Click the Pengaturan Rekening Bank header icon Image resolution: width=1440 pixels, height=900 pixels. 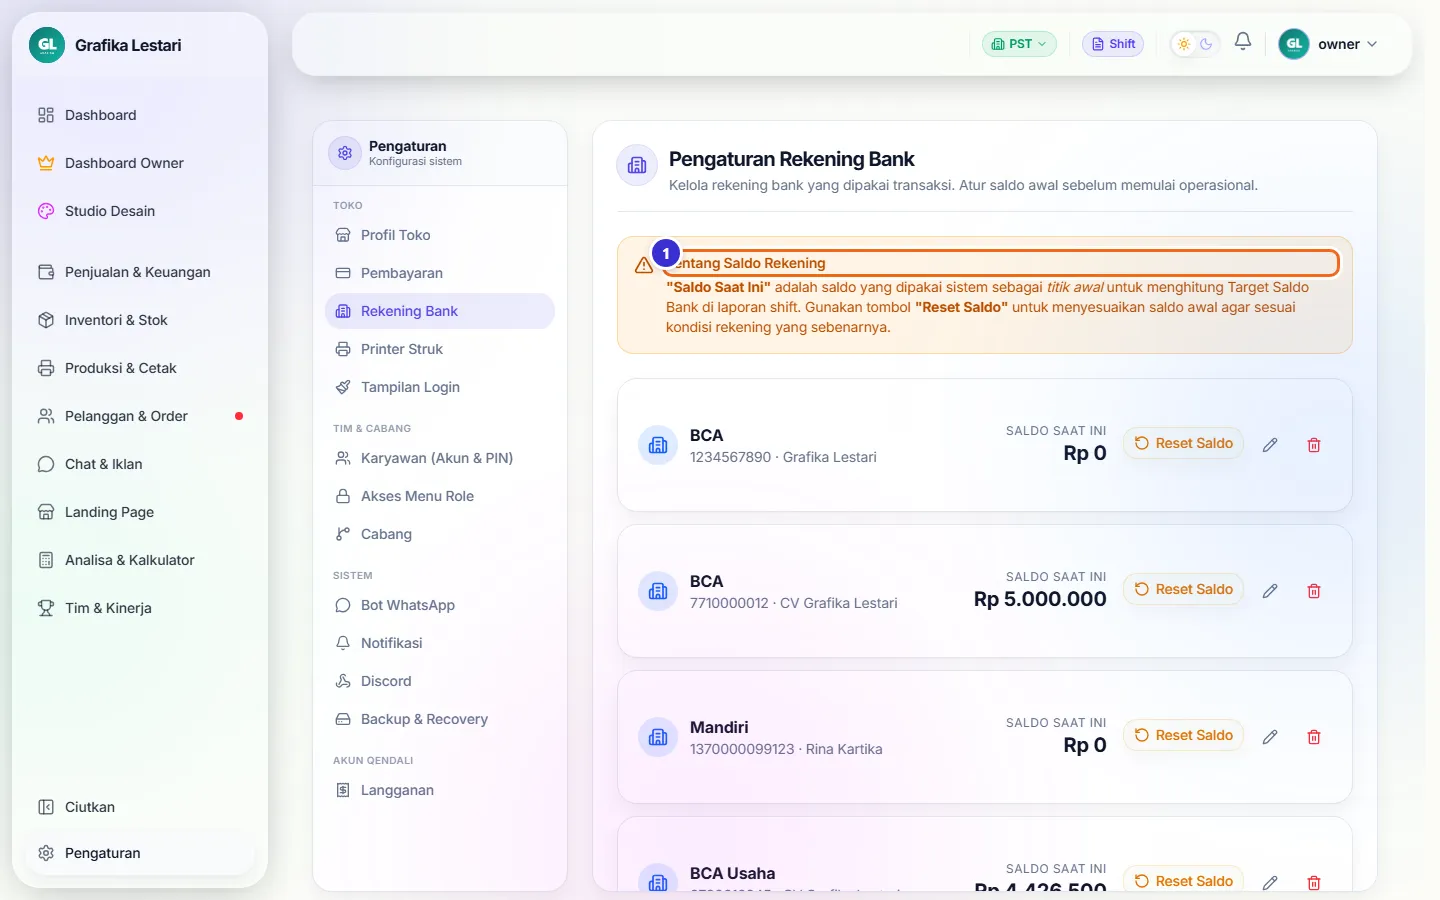point(637,166)
